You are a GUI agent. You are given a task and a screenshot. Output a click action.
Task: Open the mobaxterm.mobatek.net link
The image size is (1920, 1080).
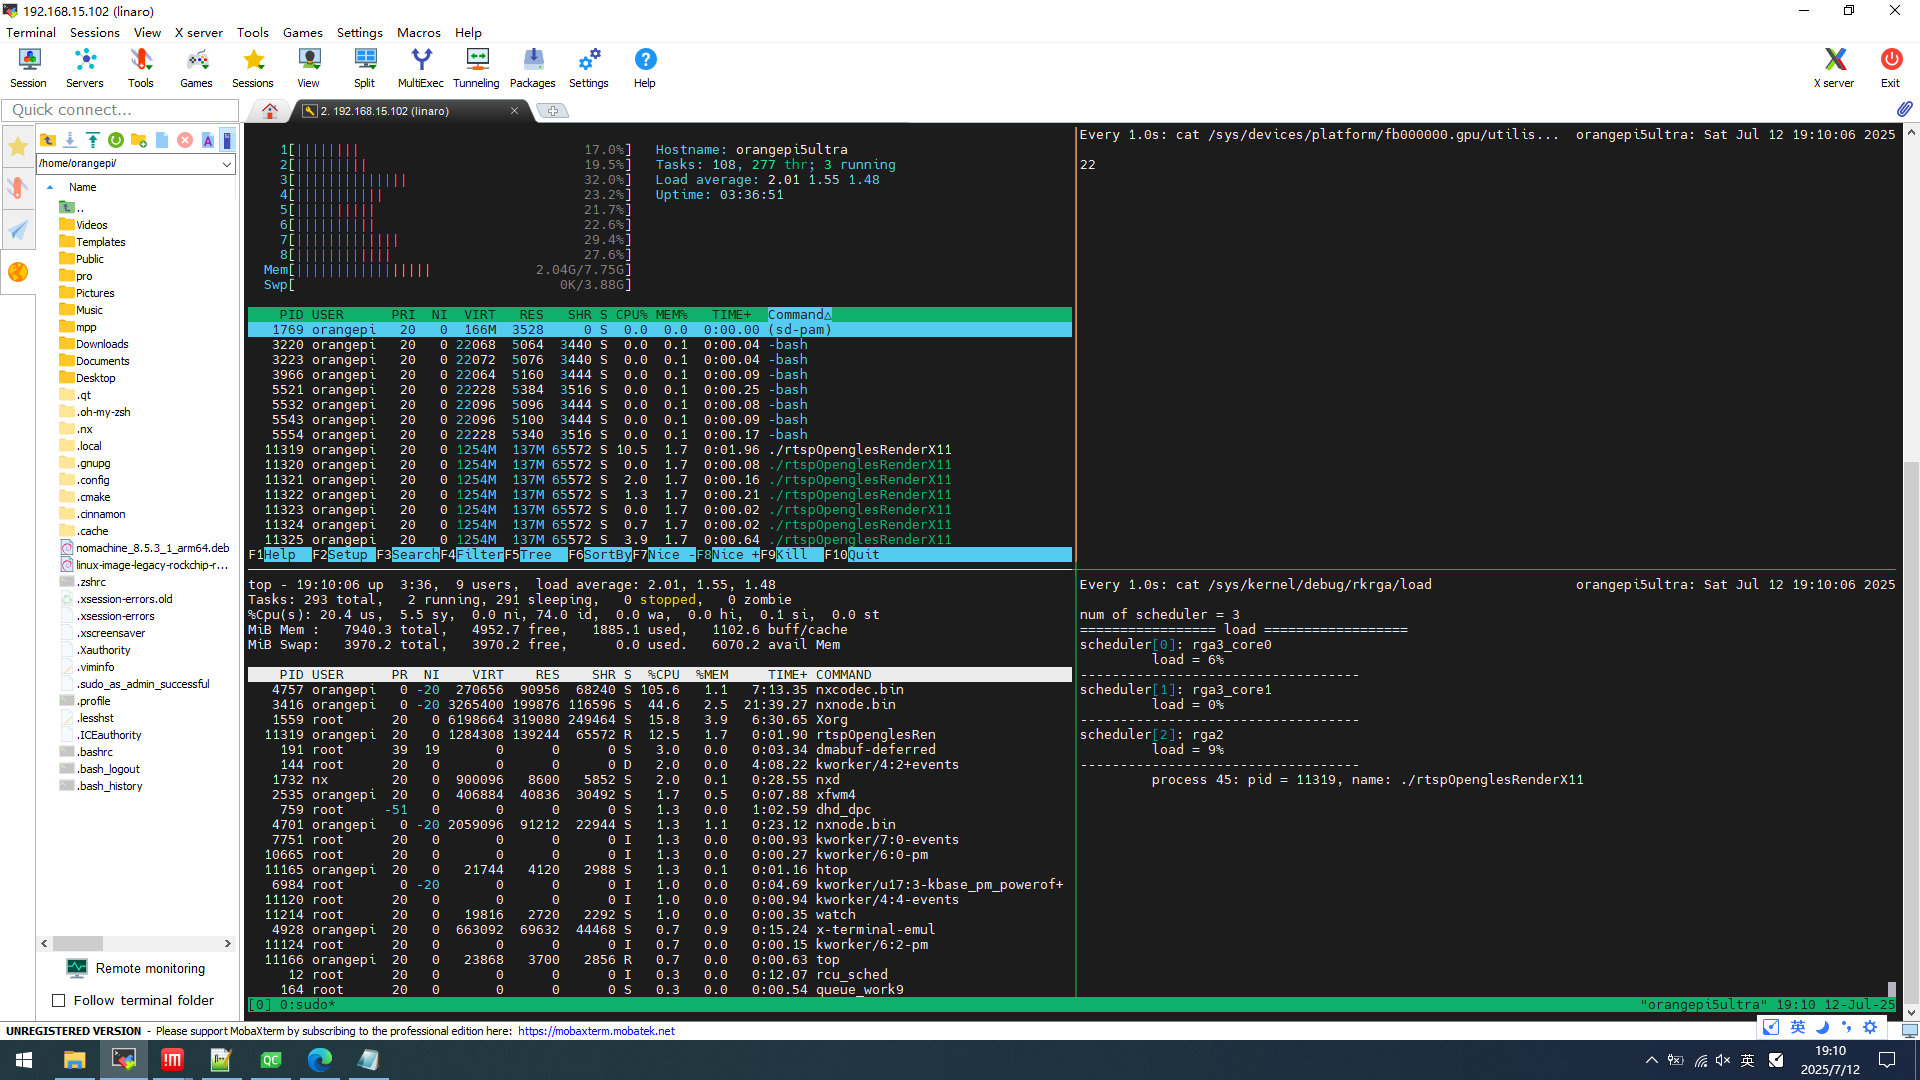pos(596,1031)
